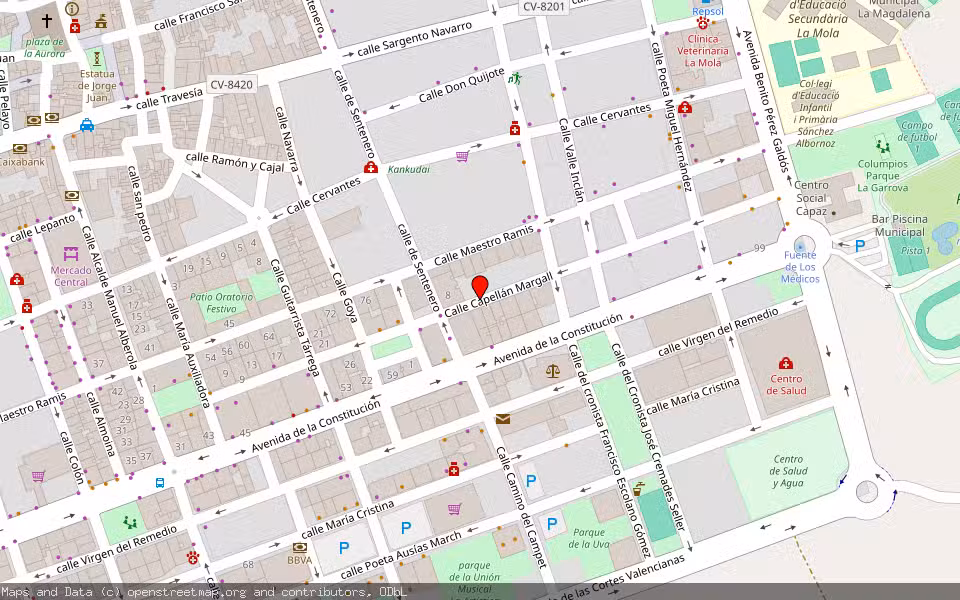Screen dimensions: 960x600
Task: Click the Centro de Salud y Agua label
Action: point(788,471)
